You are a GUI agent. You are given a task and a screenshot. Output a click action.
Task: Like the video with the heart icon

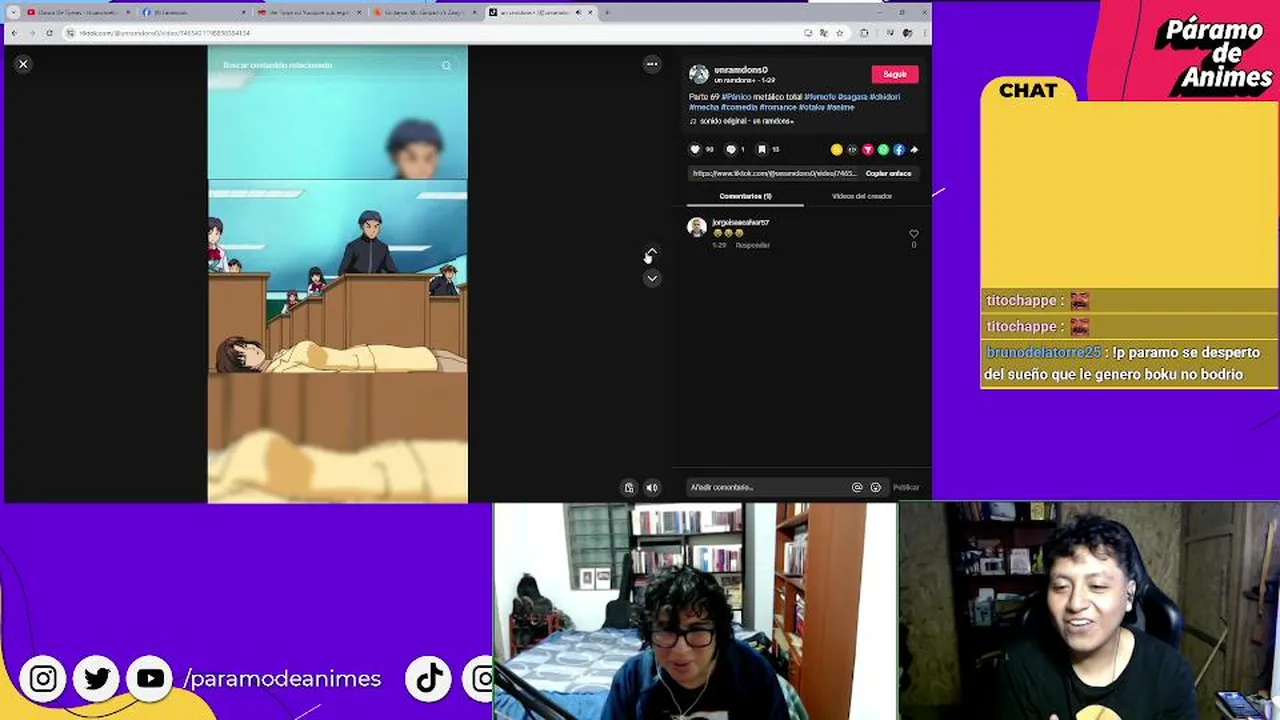[696, 150]
